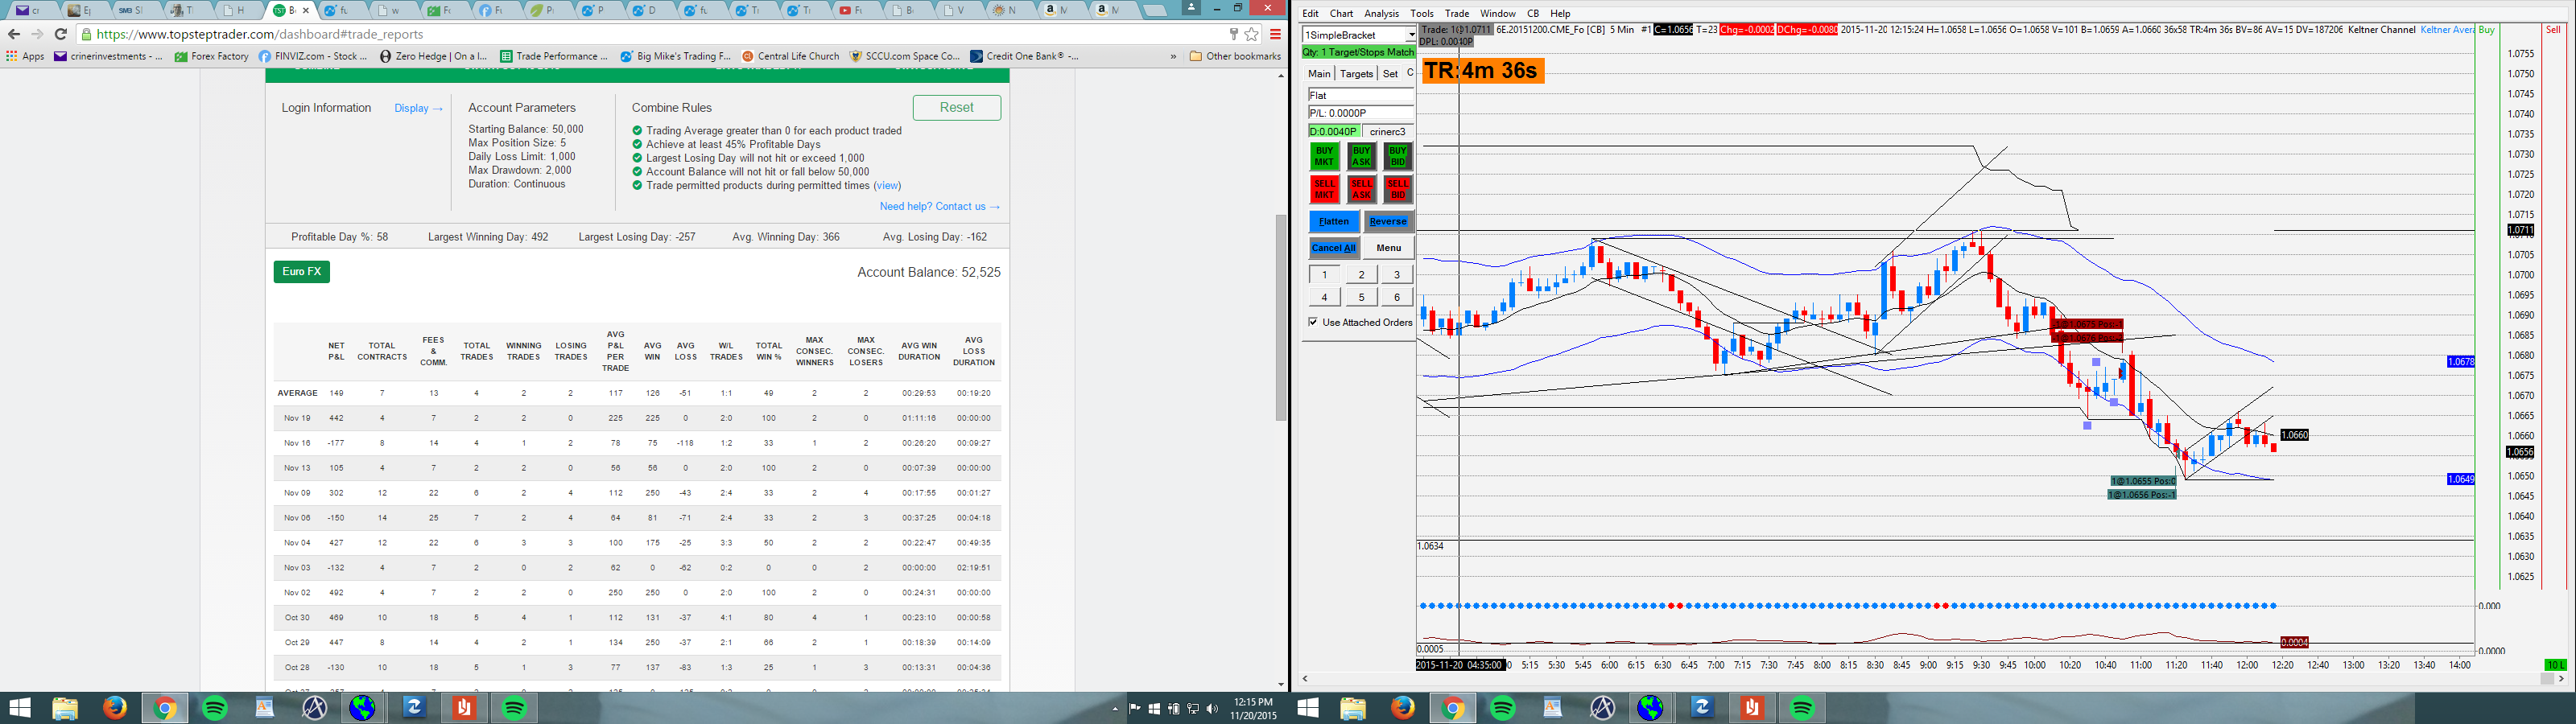Bookmark this page with the star icon
This screenshot has width=2576, height=724.
click(x=1251, y=34)
